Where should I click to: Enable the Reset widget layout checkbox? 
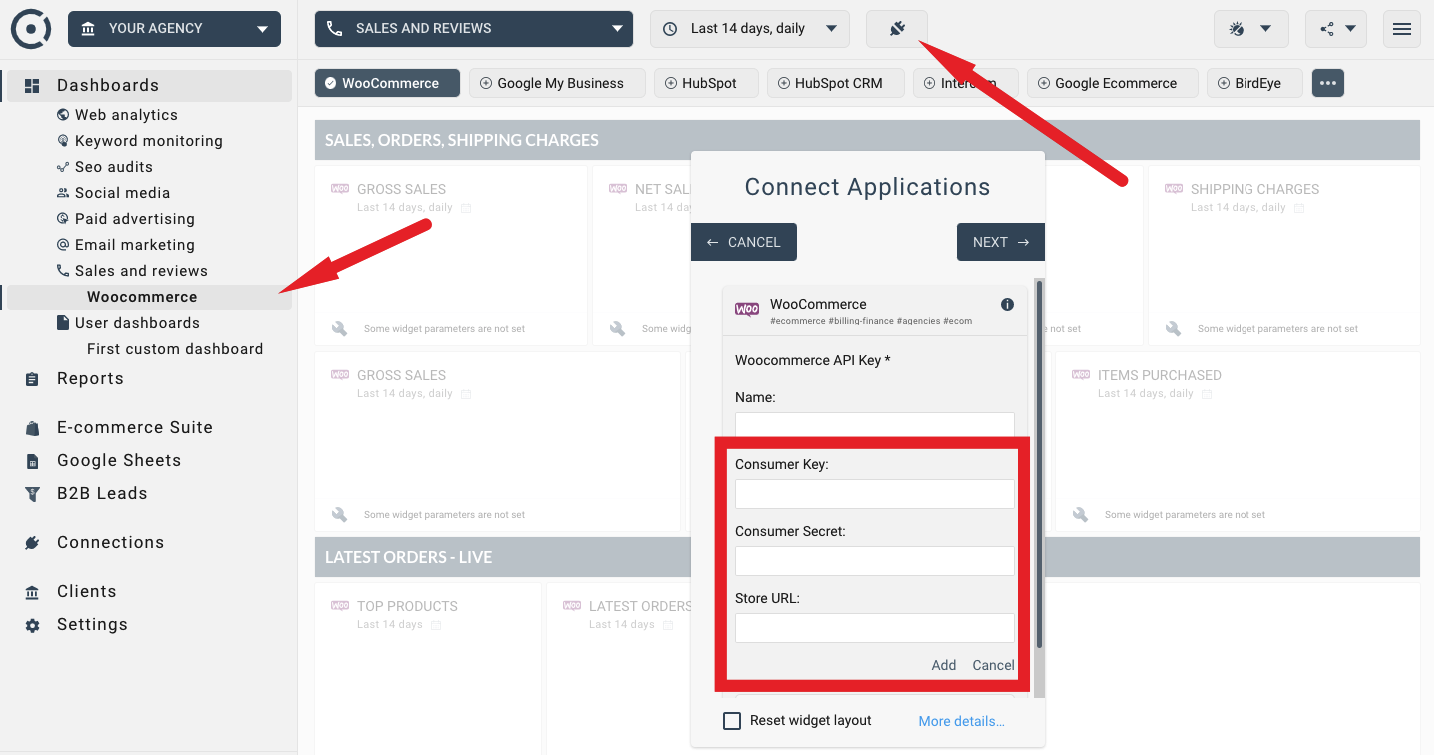pyautogui.click(x=732, y=721)
